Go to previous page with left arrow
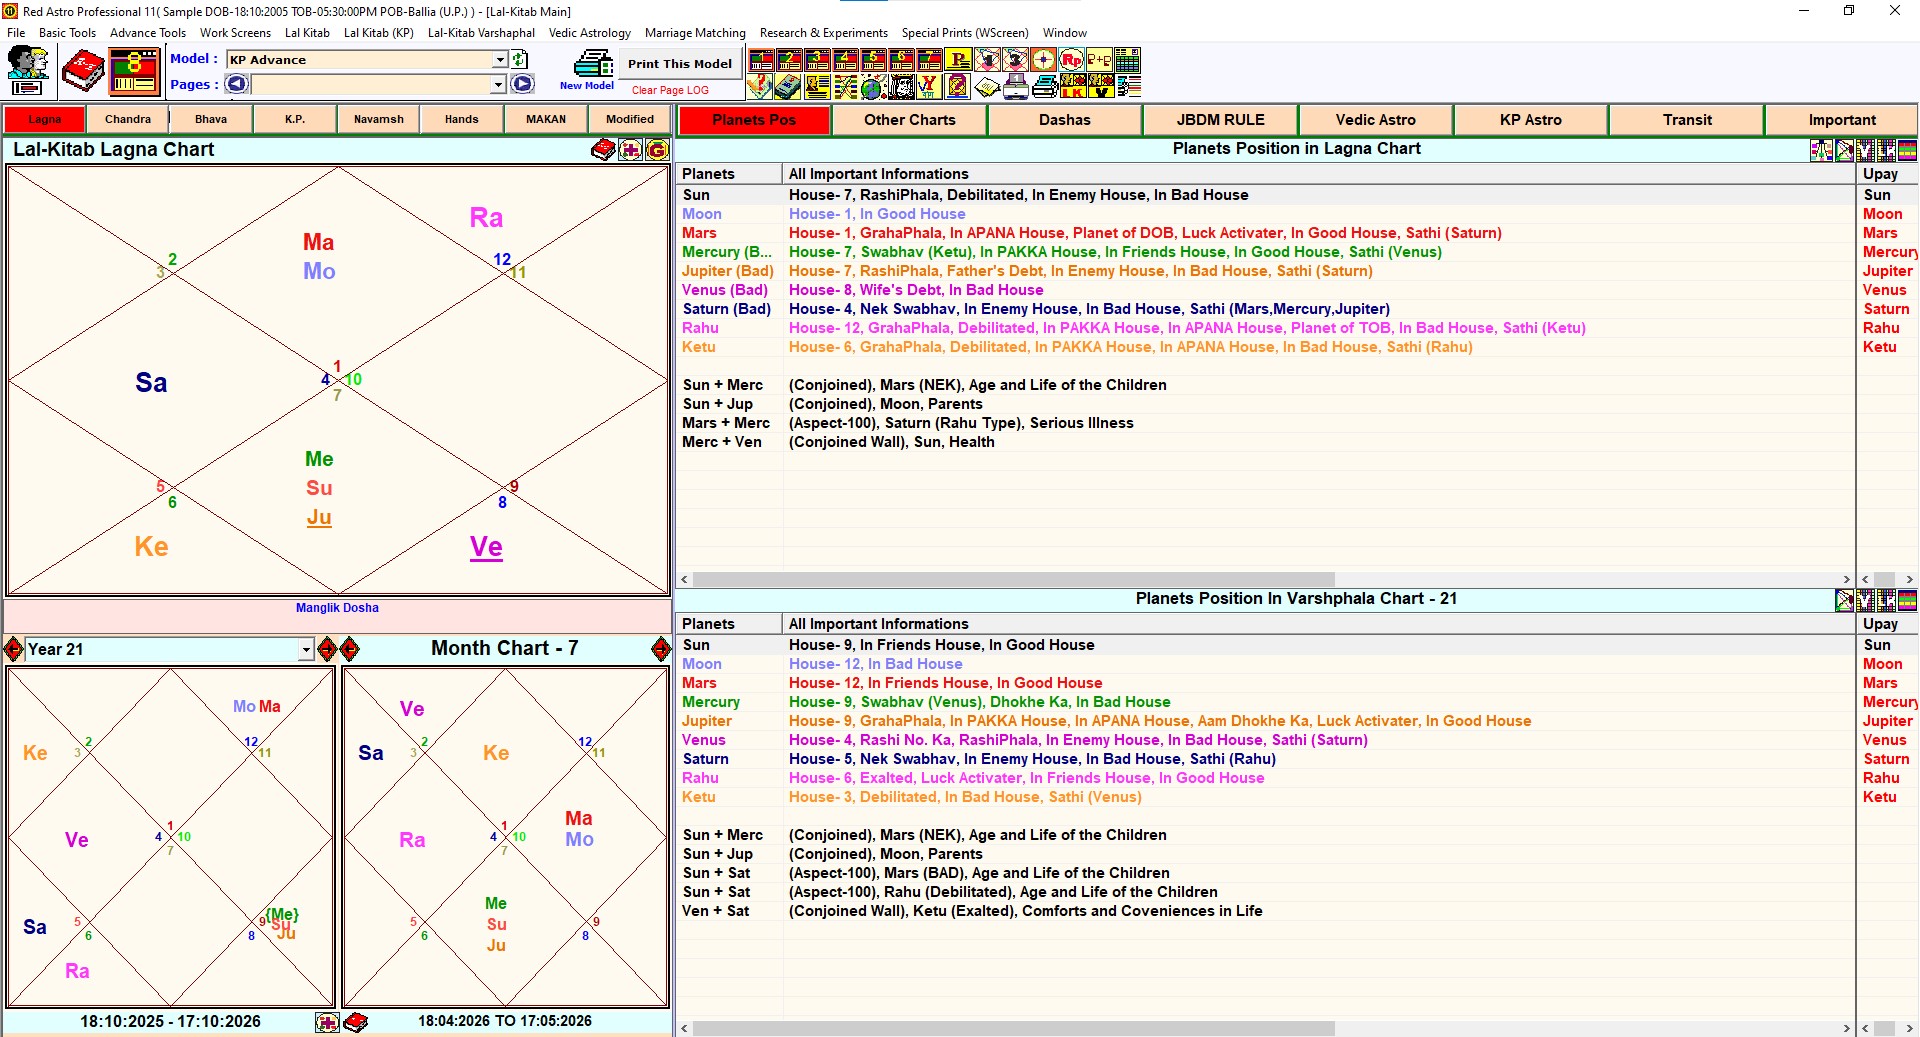Image resolution: width=1920 pixels, height=1037 pixels. [x=237, y=84]
